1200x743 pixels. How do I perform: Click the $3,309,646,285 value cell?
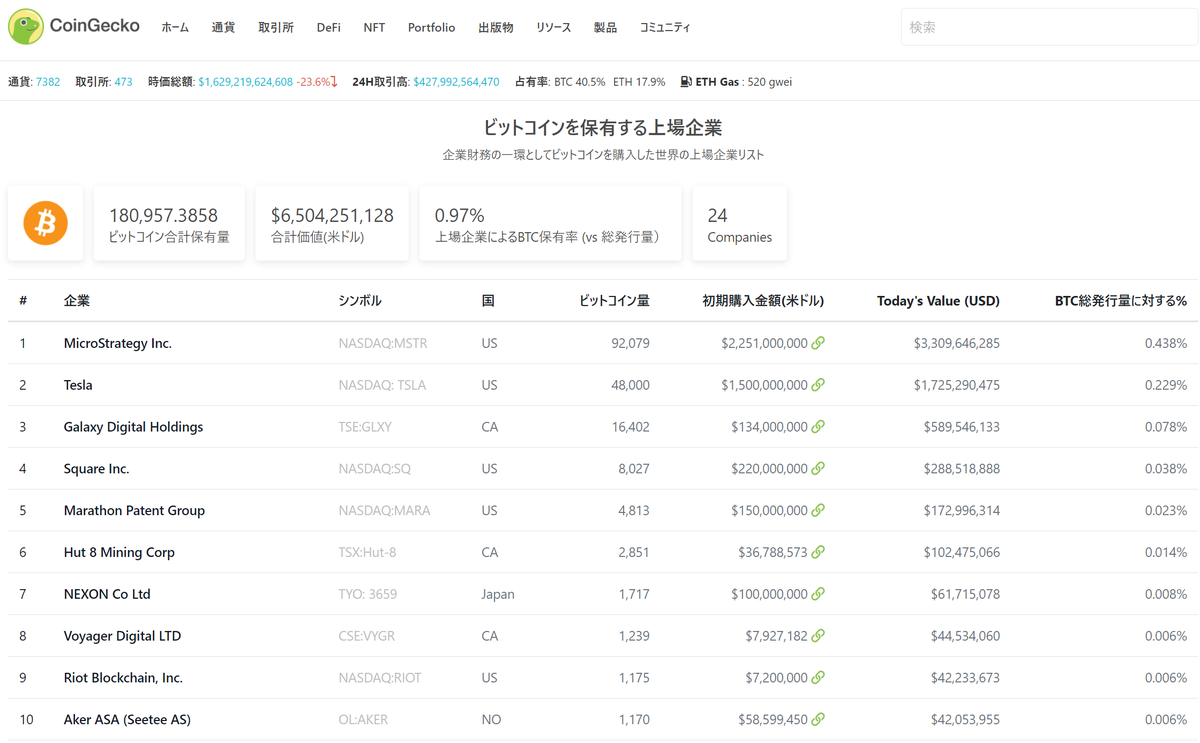[956, 343]
